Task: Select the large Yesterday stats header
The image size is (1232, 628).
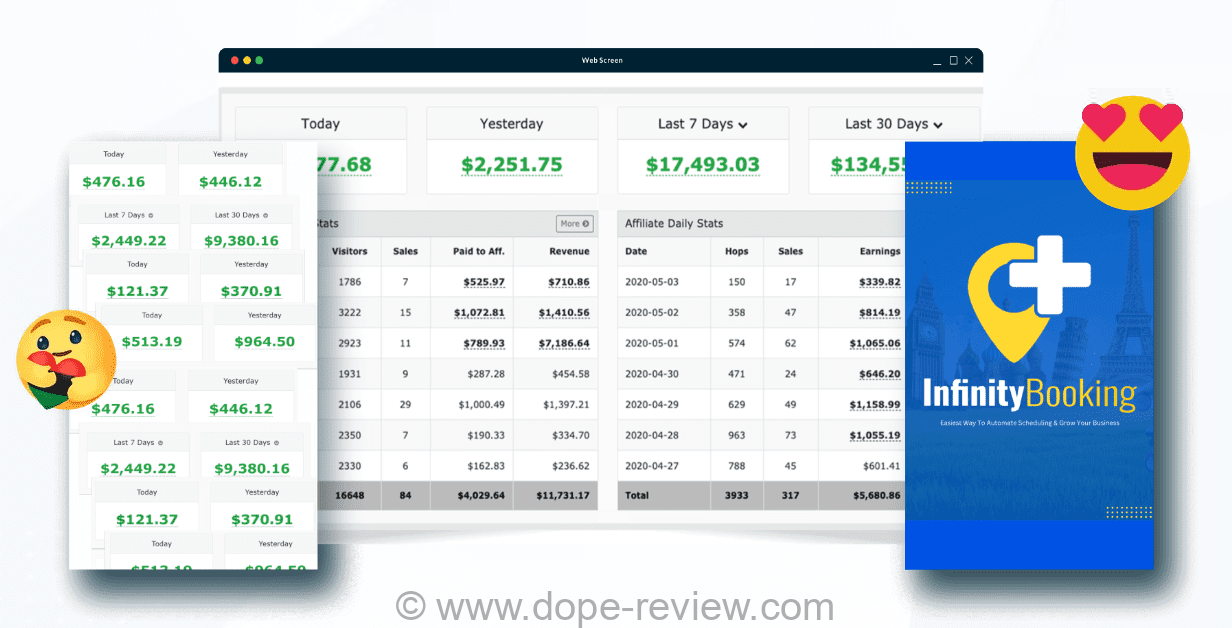Action: click(x=511, y=124)
